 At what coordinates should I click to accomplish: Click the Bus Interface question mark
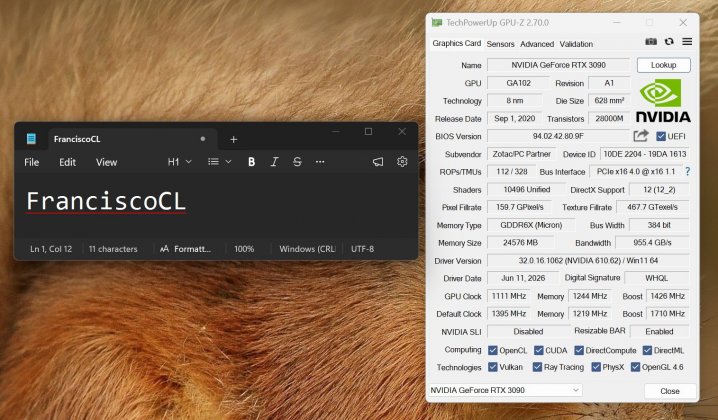pyautogui.click(x=687, y=171)
